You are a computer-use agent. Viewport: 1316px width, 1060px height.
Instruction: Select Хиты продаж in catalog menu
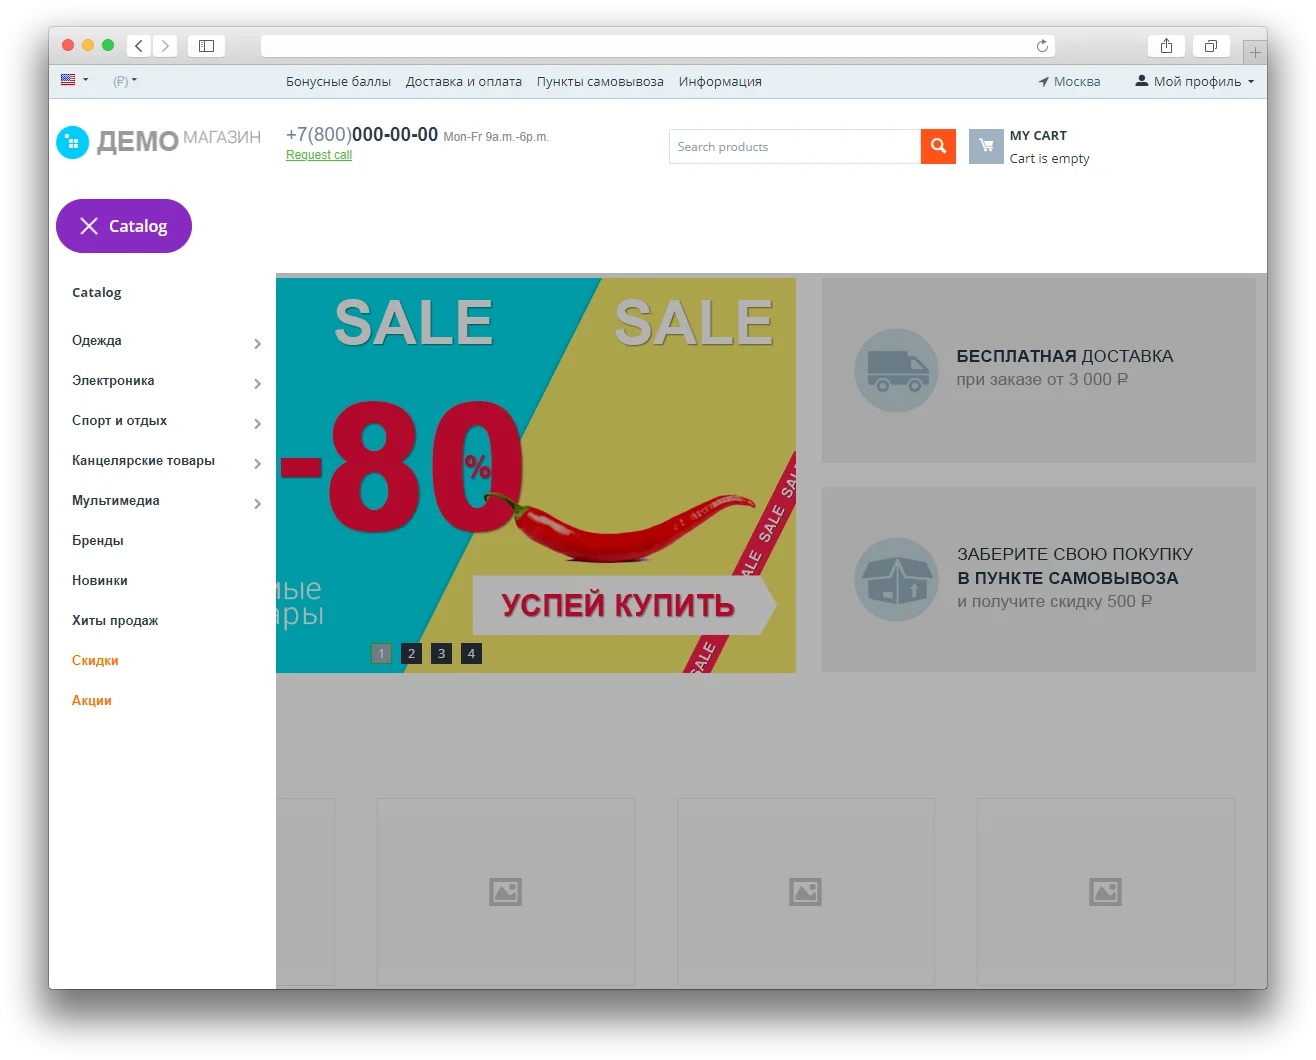coord(115,621)
